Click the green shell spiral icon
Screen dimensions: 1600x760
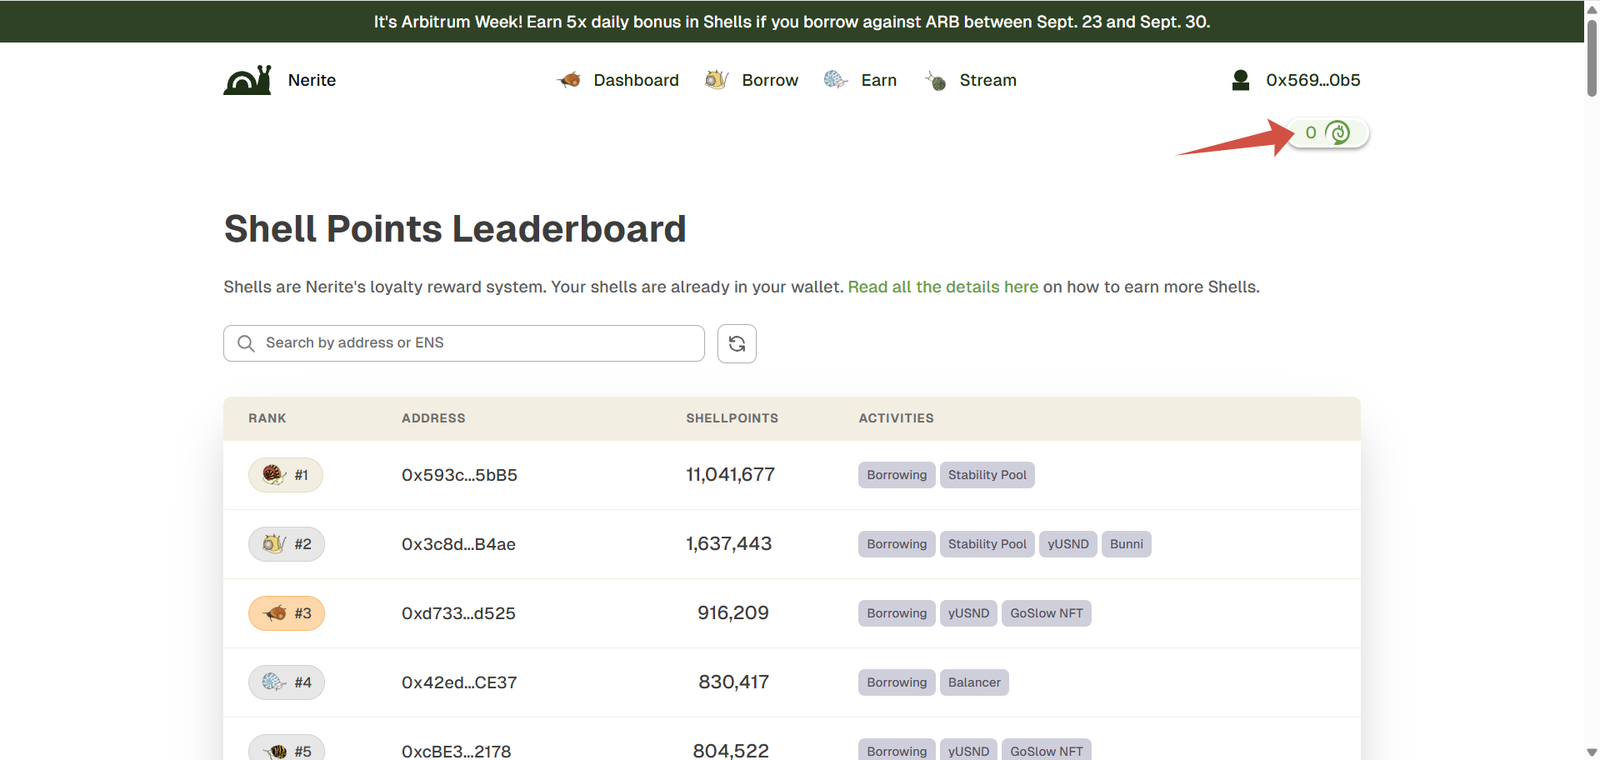tap(1337, 132)
